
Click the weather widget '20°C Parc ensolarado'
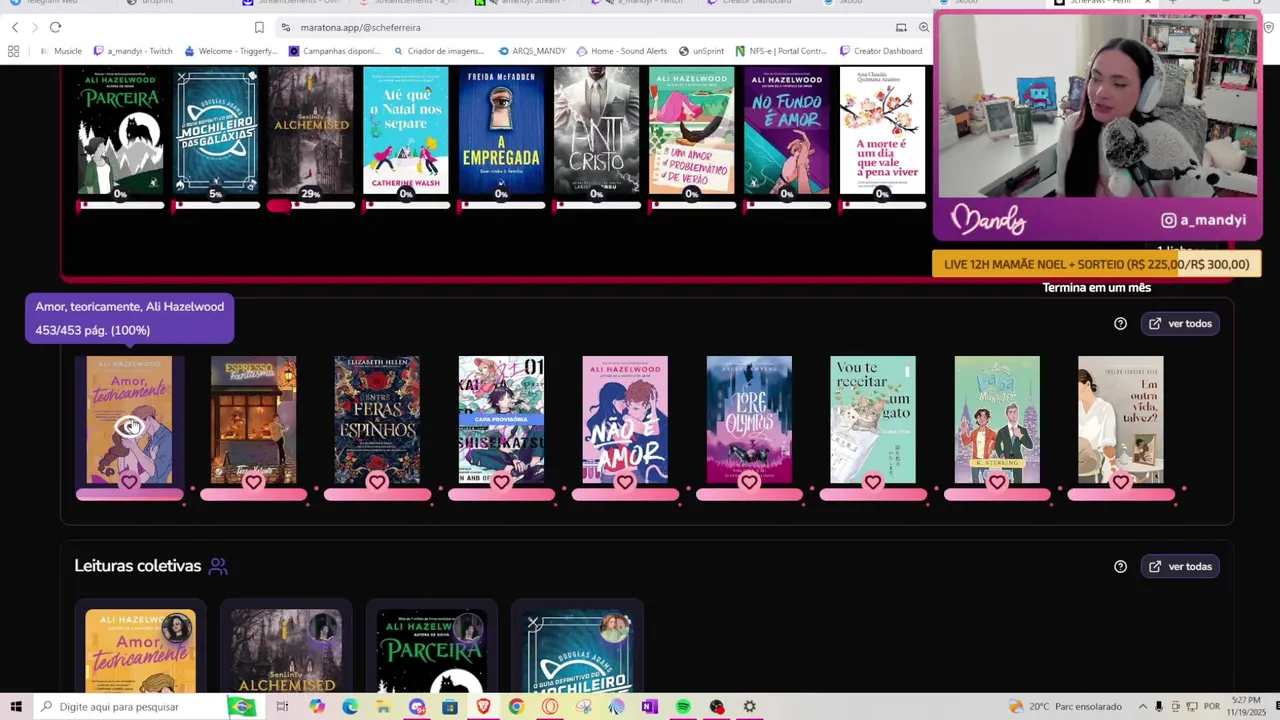click(x=1065, y=706)
